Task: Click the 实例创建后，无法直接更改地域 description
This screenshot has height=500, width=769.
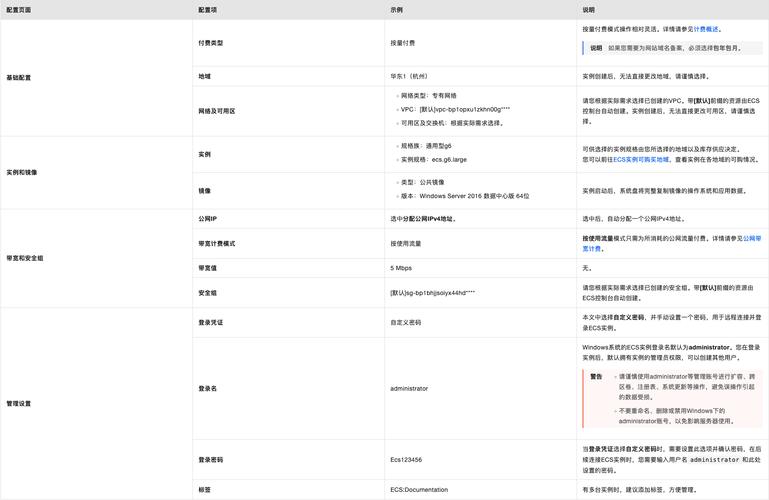Action: [x=646, y=76]
